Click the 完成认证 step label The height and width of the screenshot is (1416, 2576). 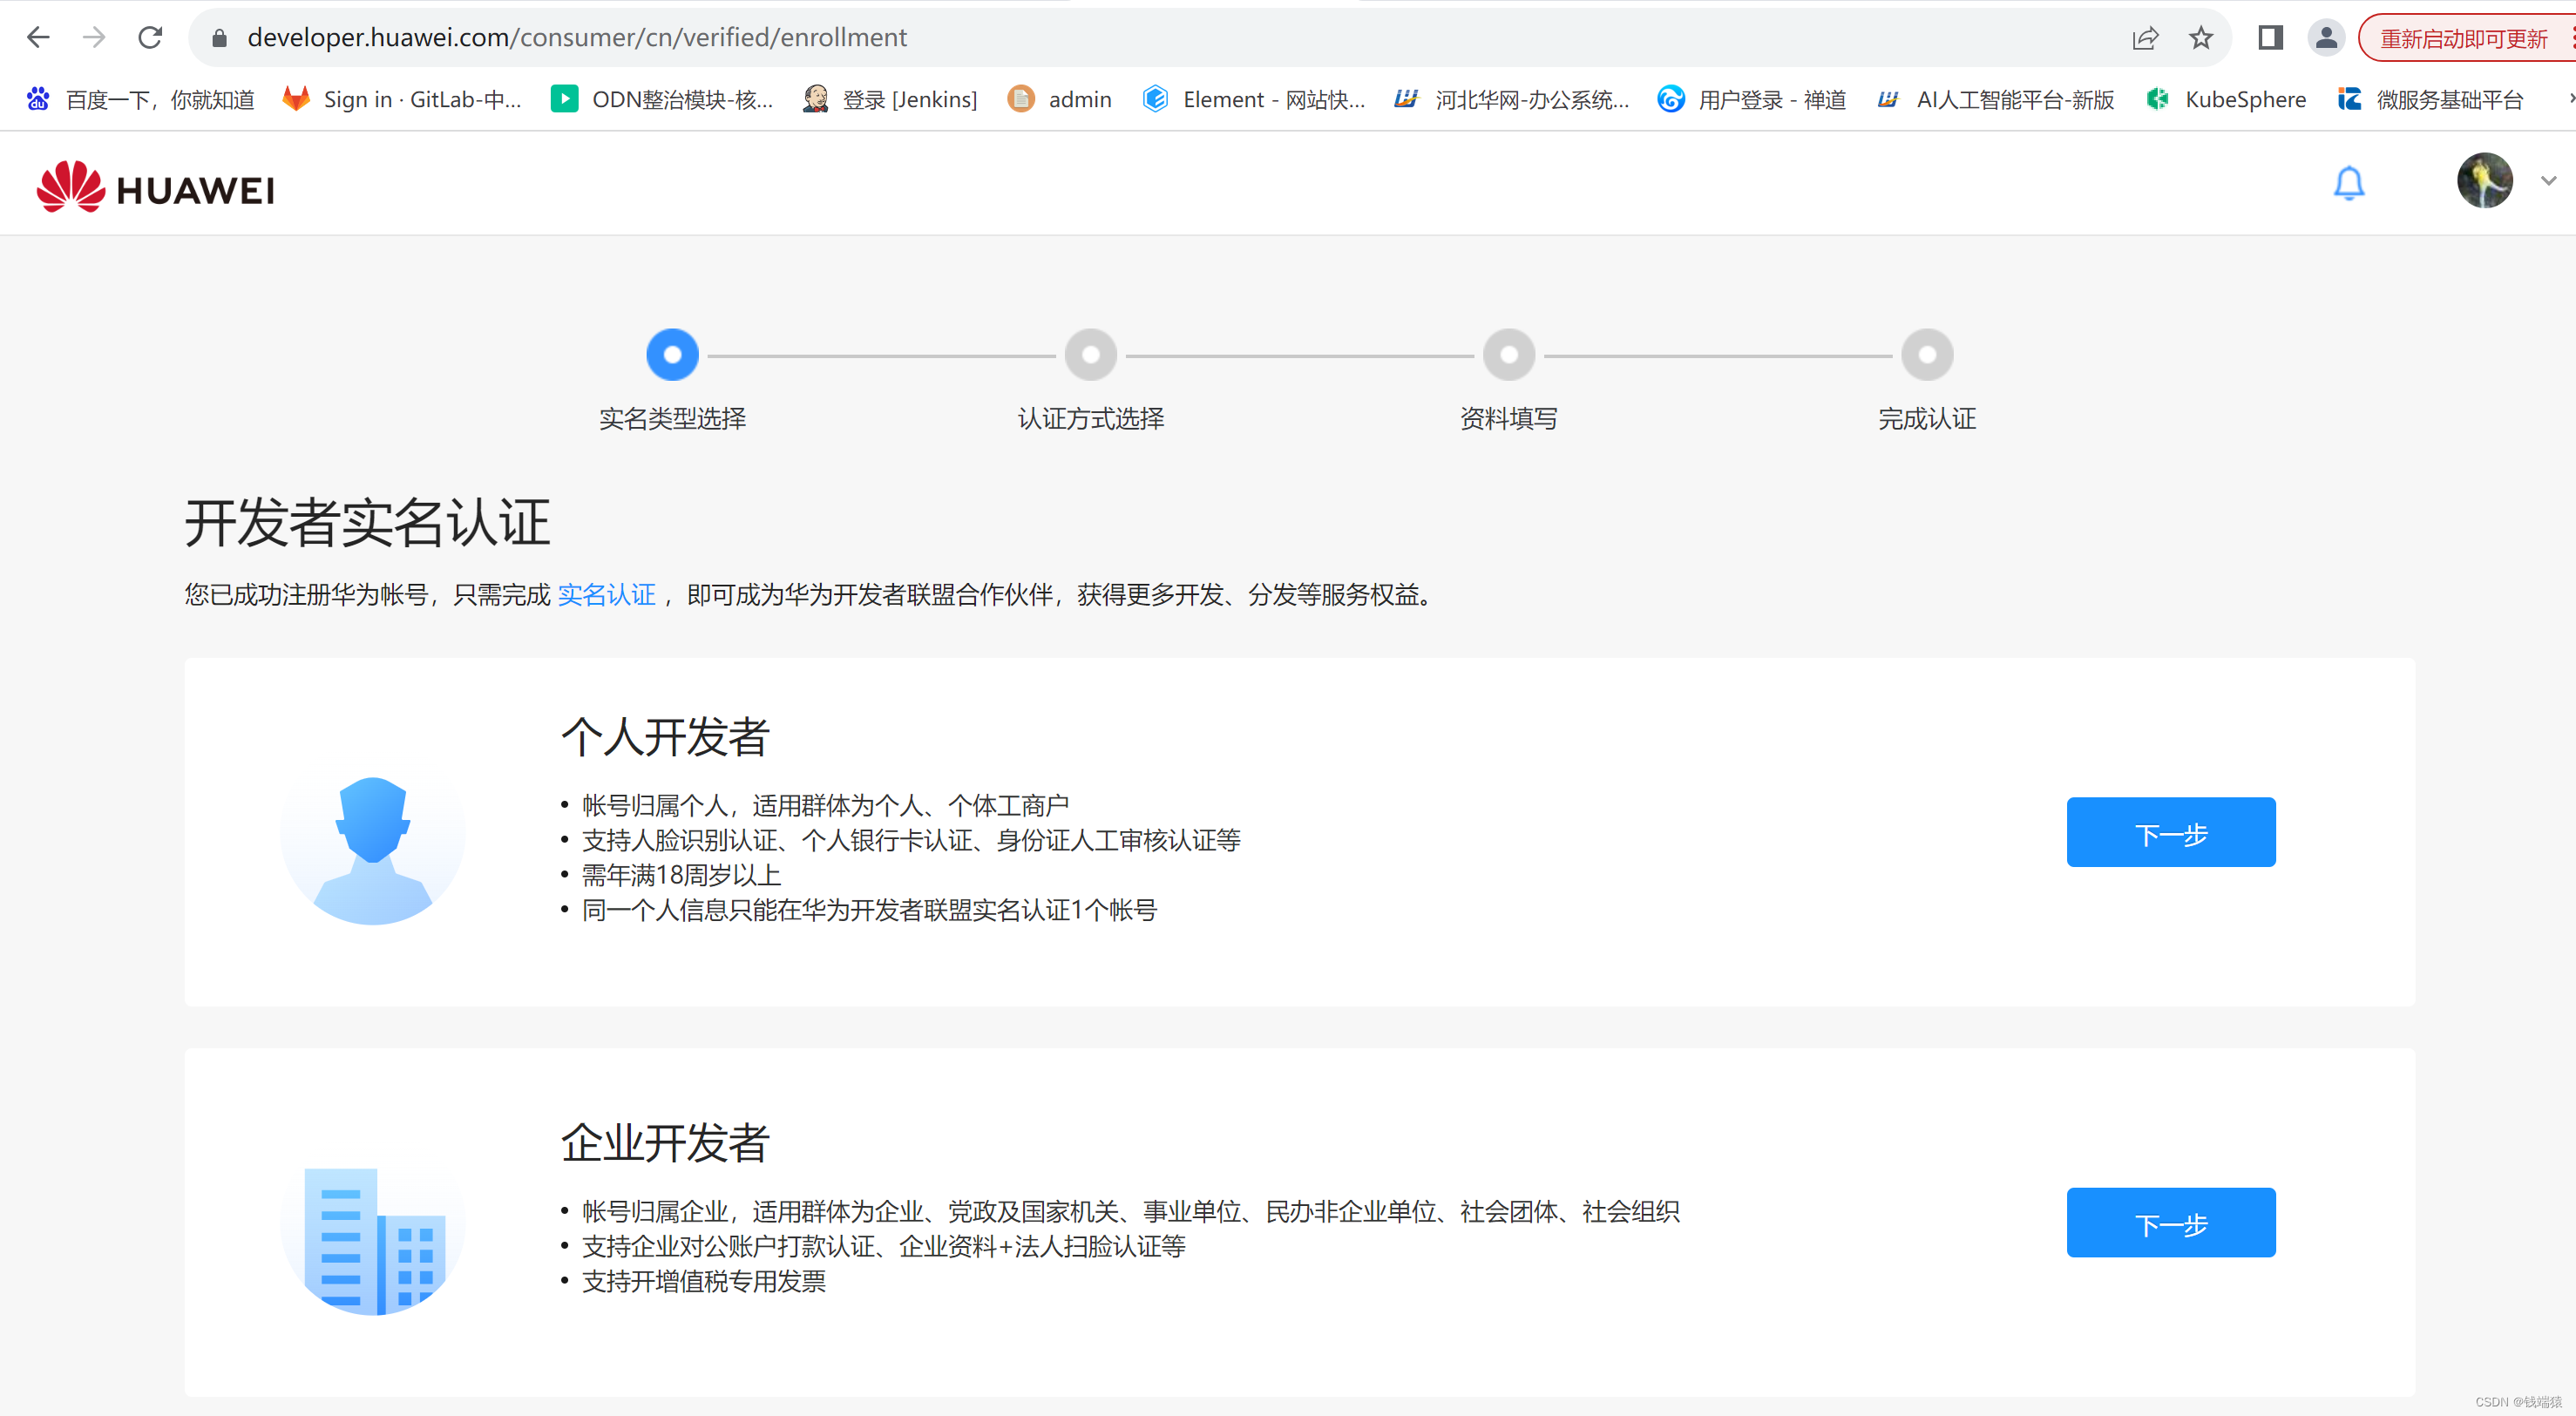click(1927, 419)
